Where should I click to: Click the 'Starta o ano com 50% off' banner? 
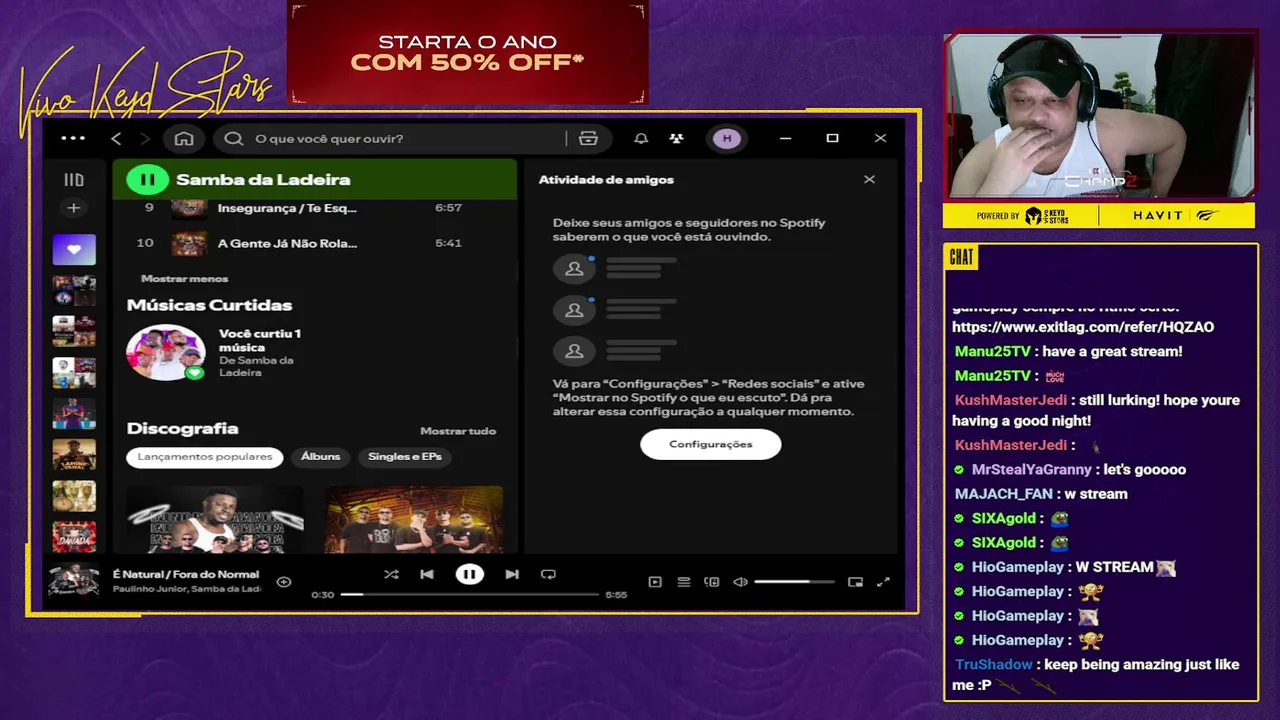tap(468, 52)
